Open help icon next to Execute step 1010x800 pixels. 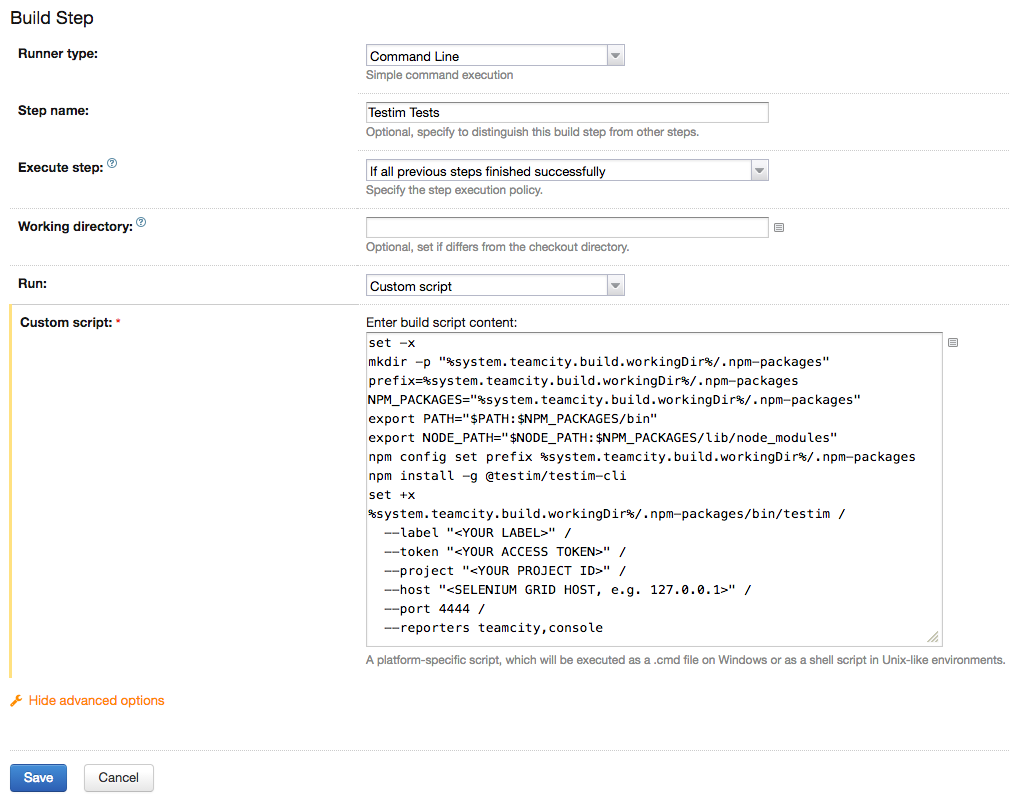112,163
